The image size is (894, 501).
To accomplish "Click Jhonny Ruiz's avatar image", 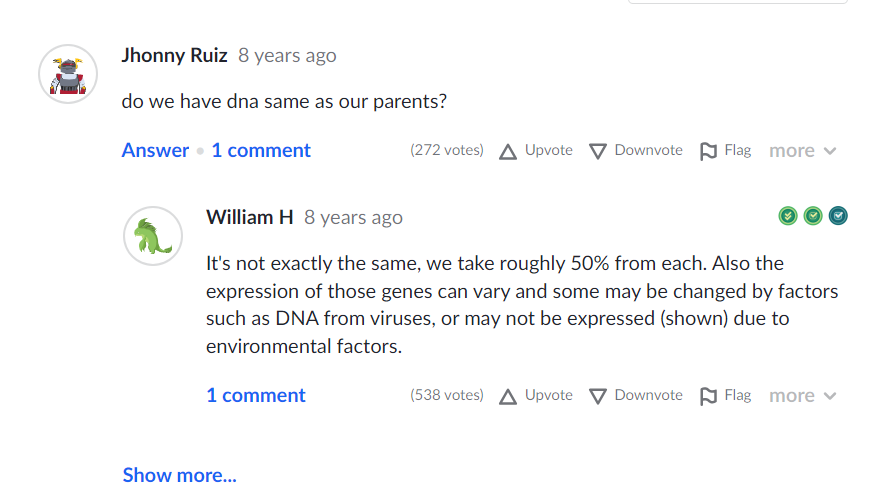I will (68, 74).
